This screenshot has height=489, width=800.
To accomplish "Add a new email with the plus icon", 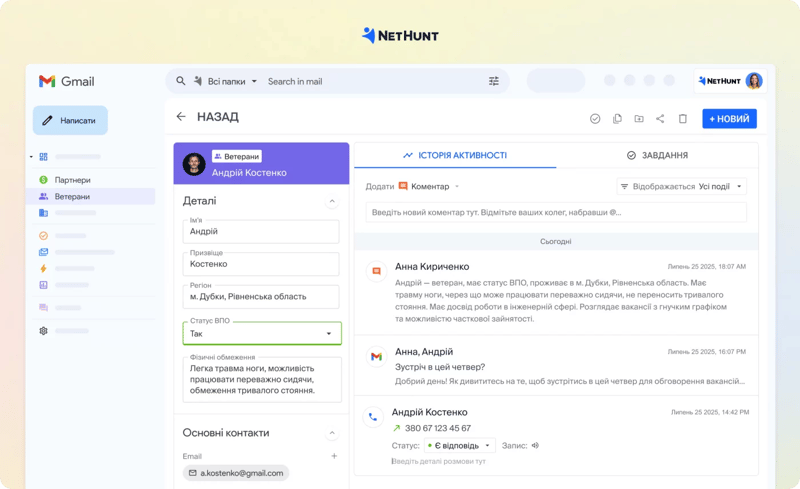I will [x=334, y=456].
